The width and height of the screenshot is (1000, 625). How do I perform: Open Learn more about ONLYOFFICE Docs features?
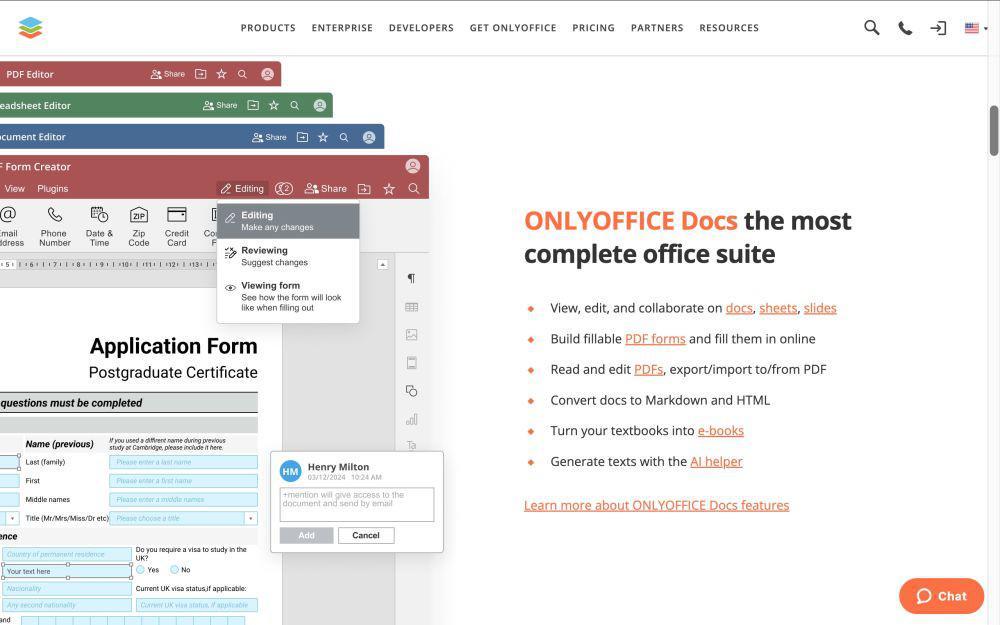656,505
